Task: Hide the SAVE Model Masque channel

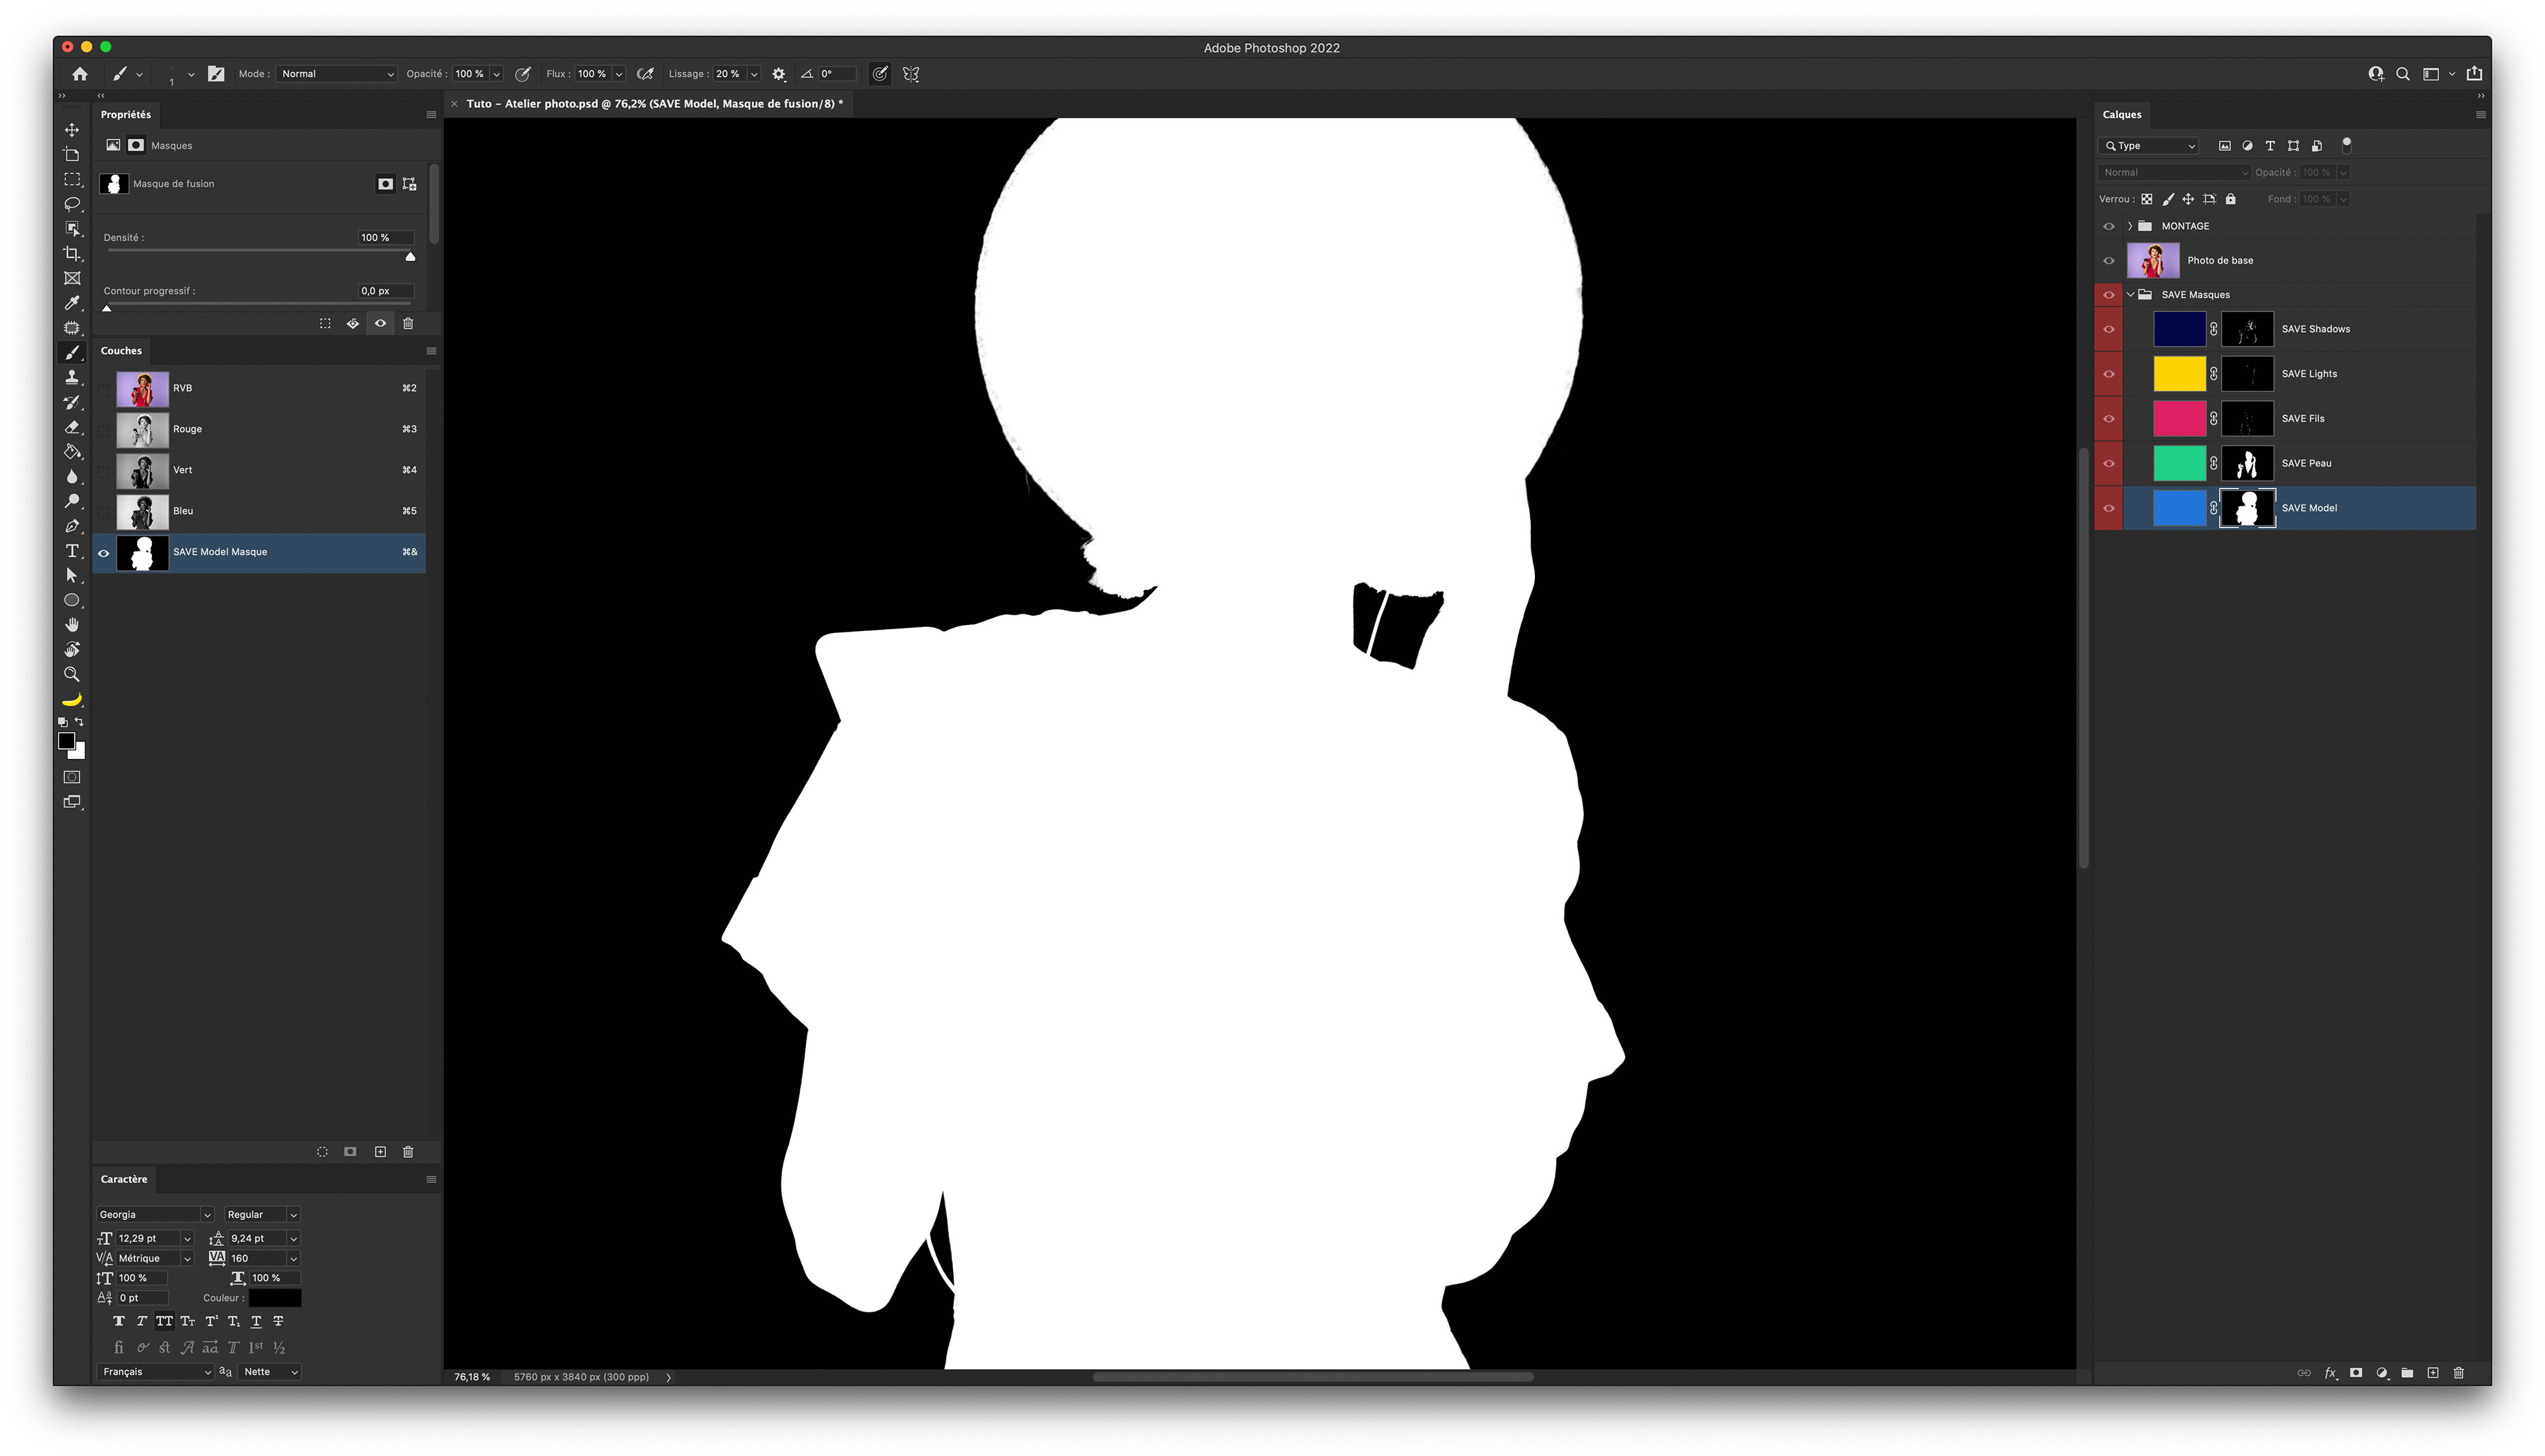Action: pos(104,553)
